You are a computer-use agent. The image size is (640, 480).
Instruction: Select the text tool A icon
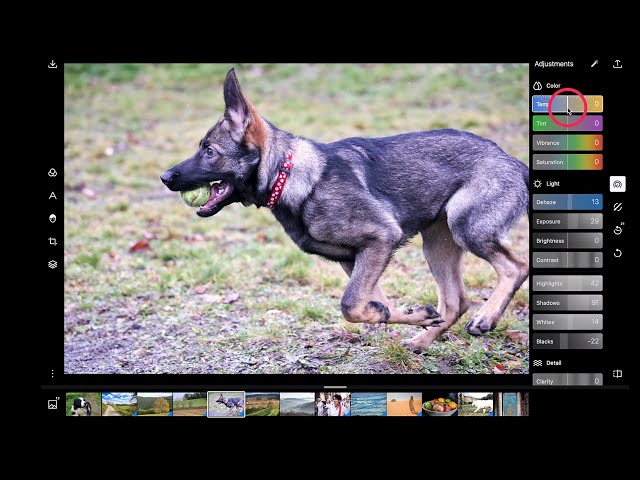point(53,196)
